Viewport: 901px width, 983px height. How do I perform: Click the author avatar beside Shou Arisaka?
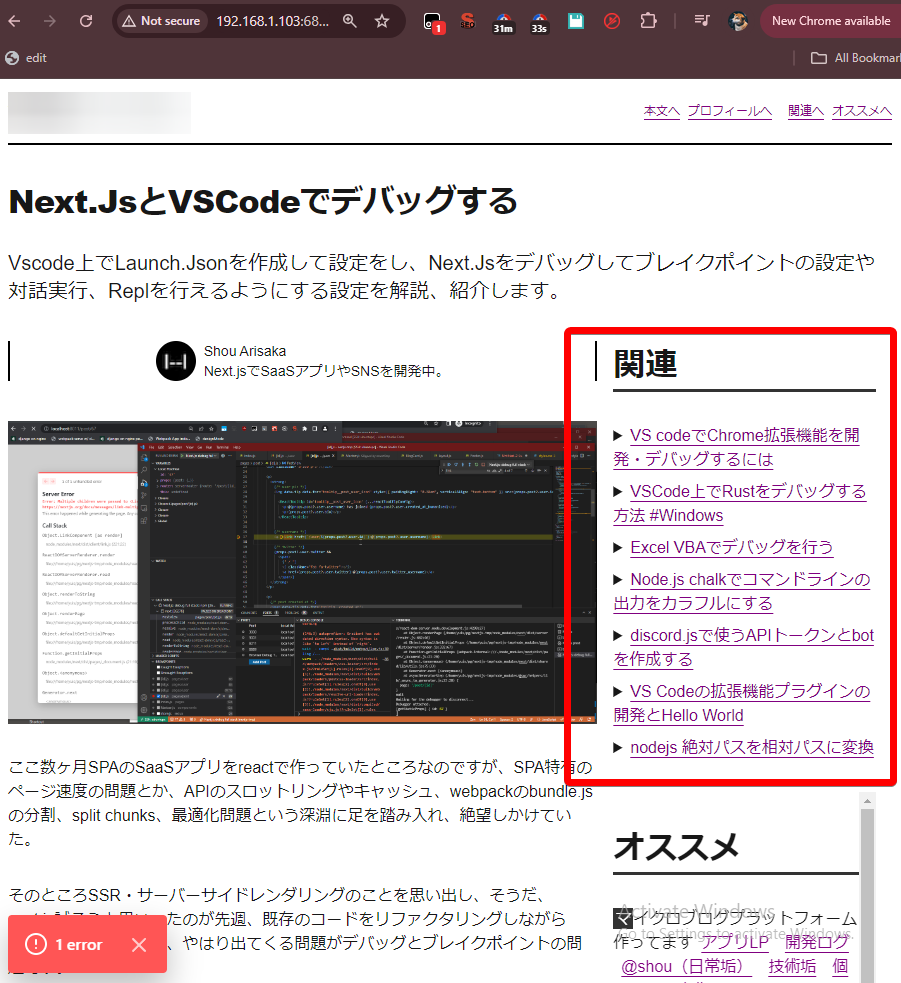(175, 361)
